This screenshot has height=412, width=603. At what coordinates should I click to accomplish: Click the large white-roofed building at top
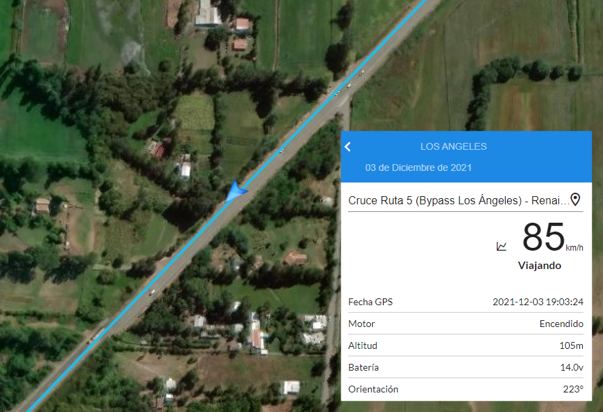point(208,14)
